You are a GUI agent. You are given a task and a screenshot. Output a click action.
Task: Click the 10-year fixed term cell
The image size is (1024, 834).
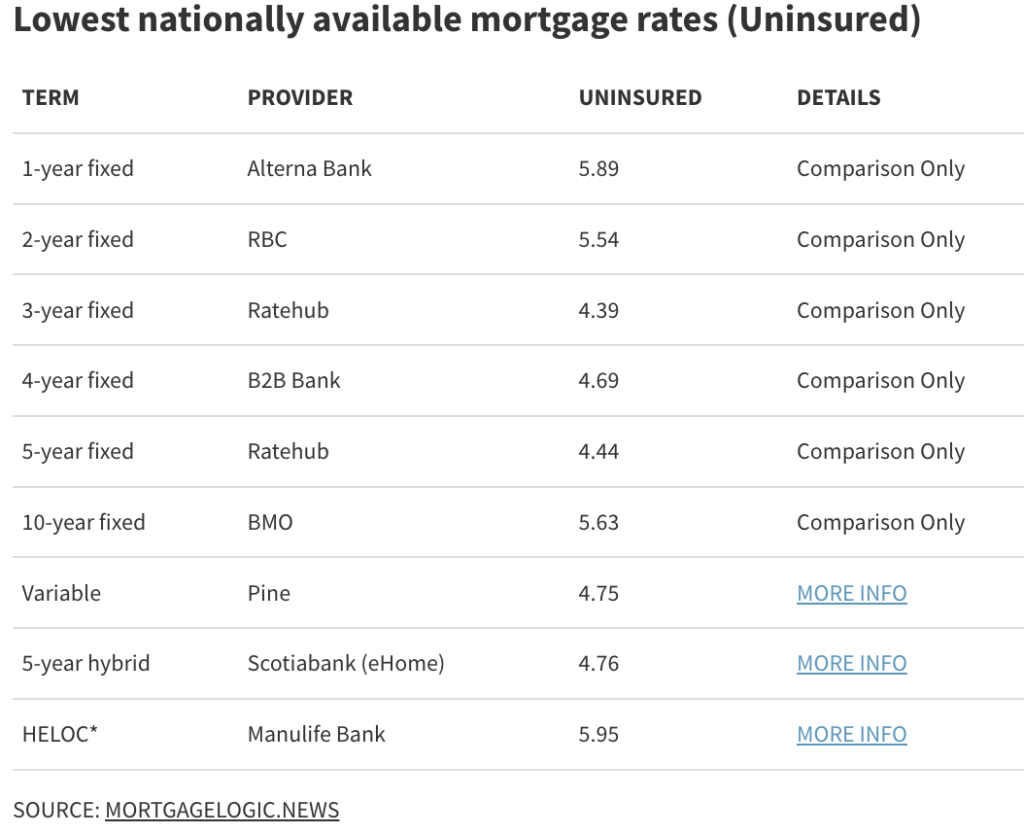(83, 522)
